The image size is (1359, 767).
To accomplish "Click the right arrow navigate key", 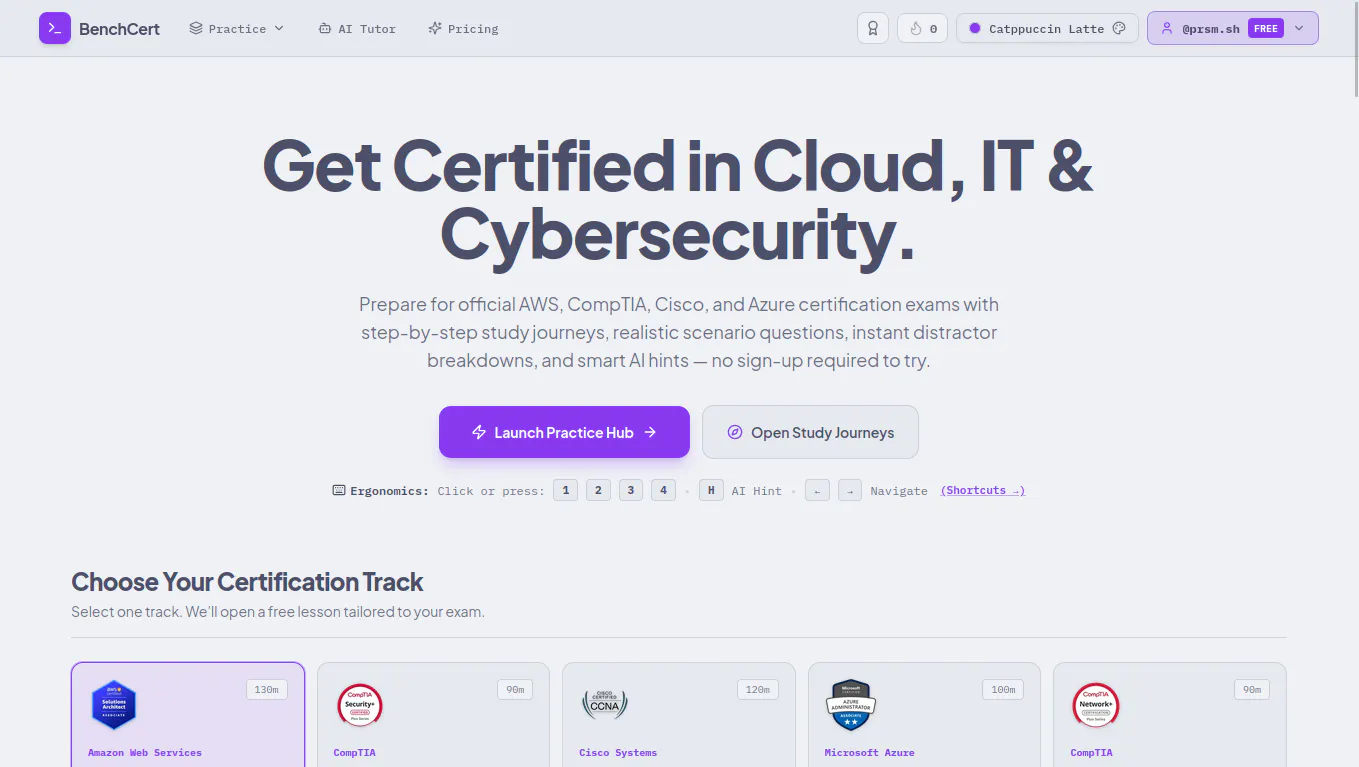I will (x=849, y=490).
